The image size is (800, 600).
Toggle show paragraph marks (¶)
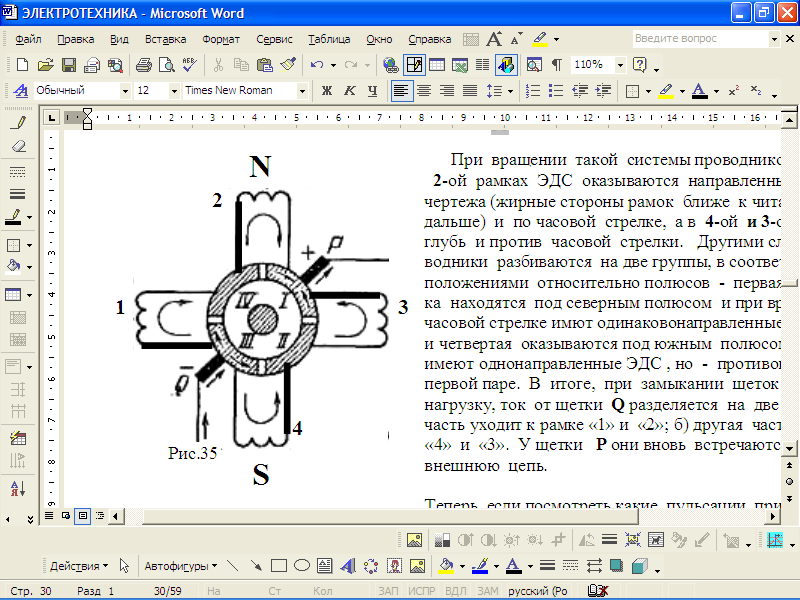[x=556, y=65]
